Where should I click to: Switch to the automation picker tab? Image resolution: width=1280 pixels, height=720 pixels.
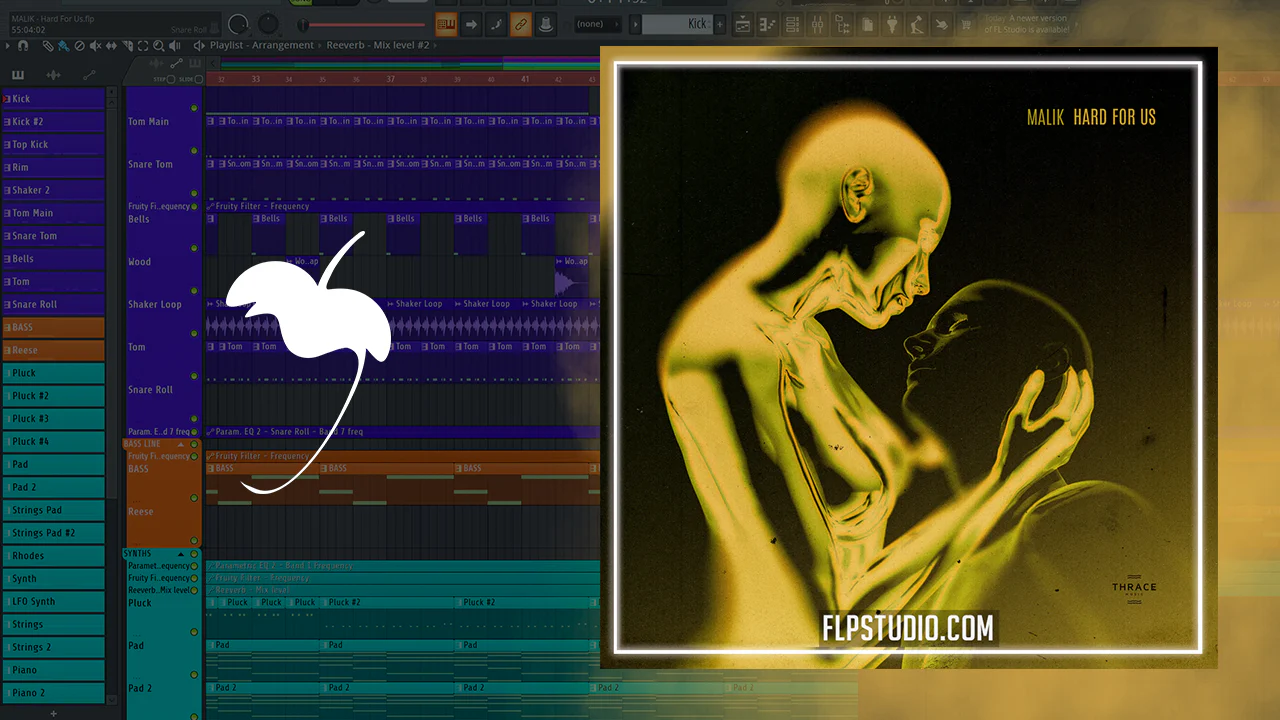89,75
